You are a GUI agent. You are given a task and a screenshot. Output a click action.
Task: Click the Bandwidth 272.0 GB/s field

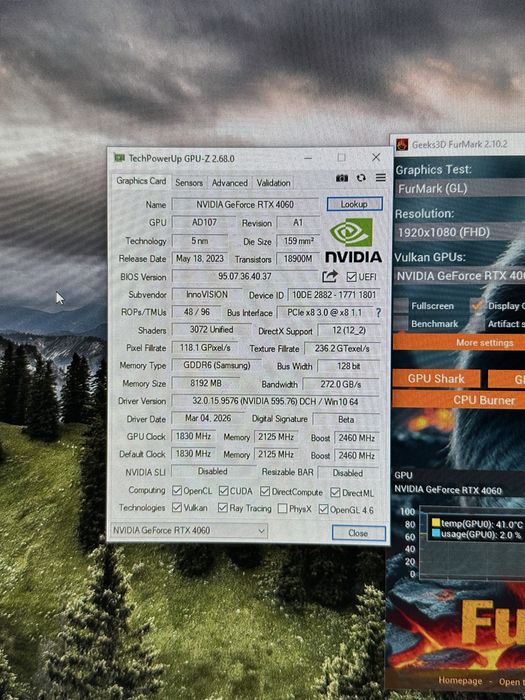pyautogui.click(x=341, y=384)
